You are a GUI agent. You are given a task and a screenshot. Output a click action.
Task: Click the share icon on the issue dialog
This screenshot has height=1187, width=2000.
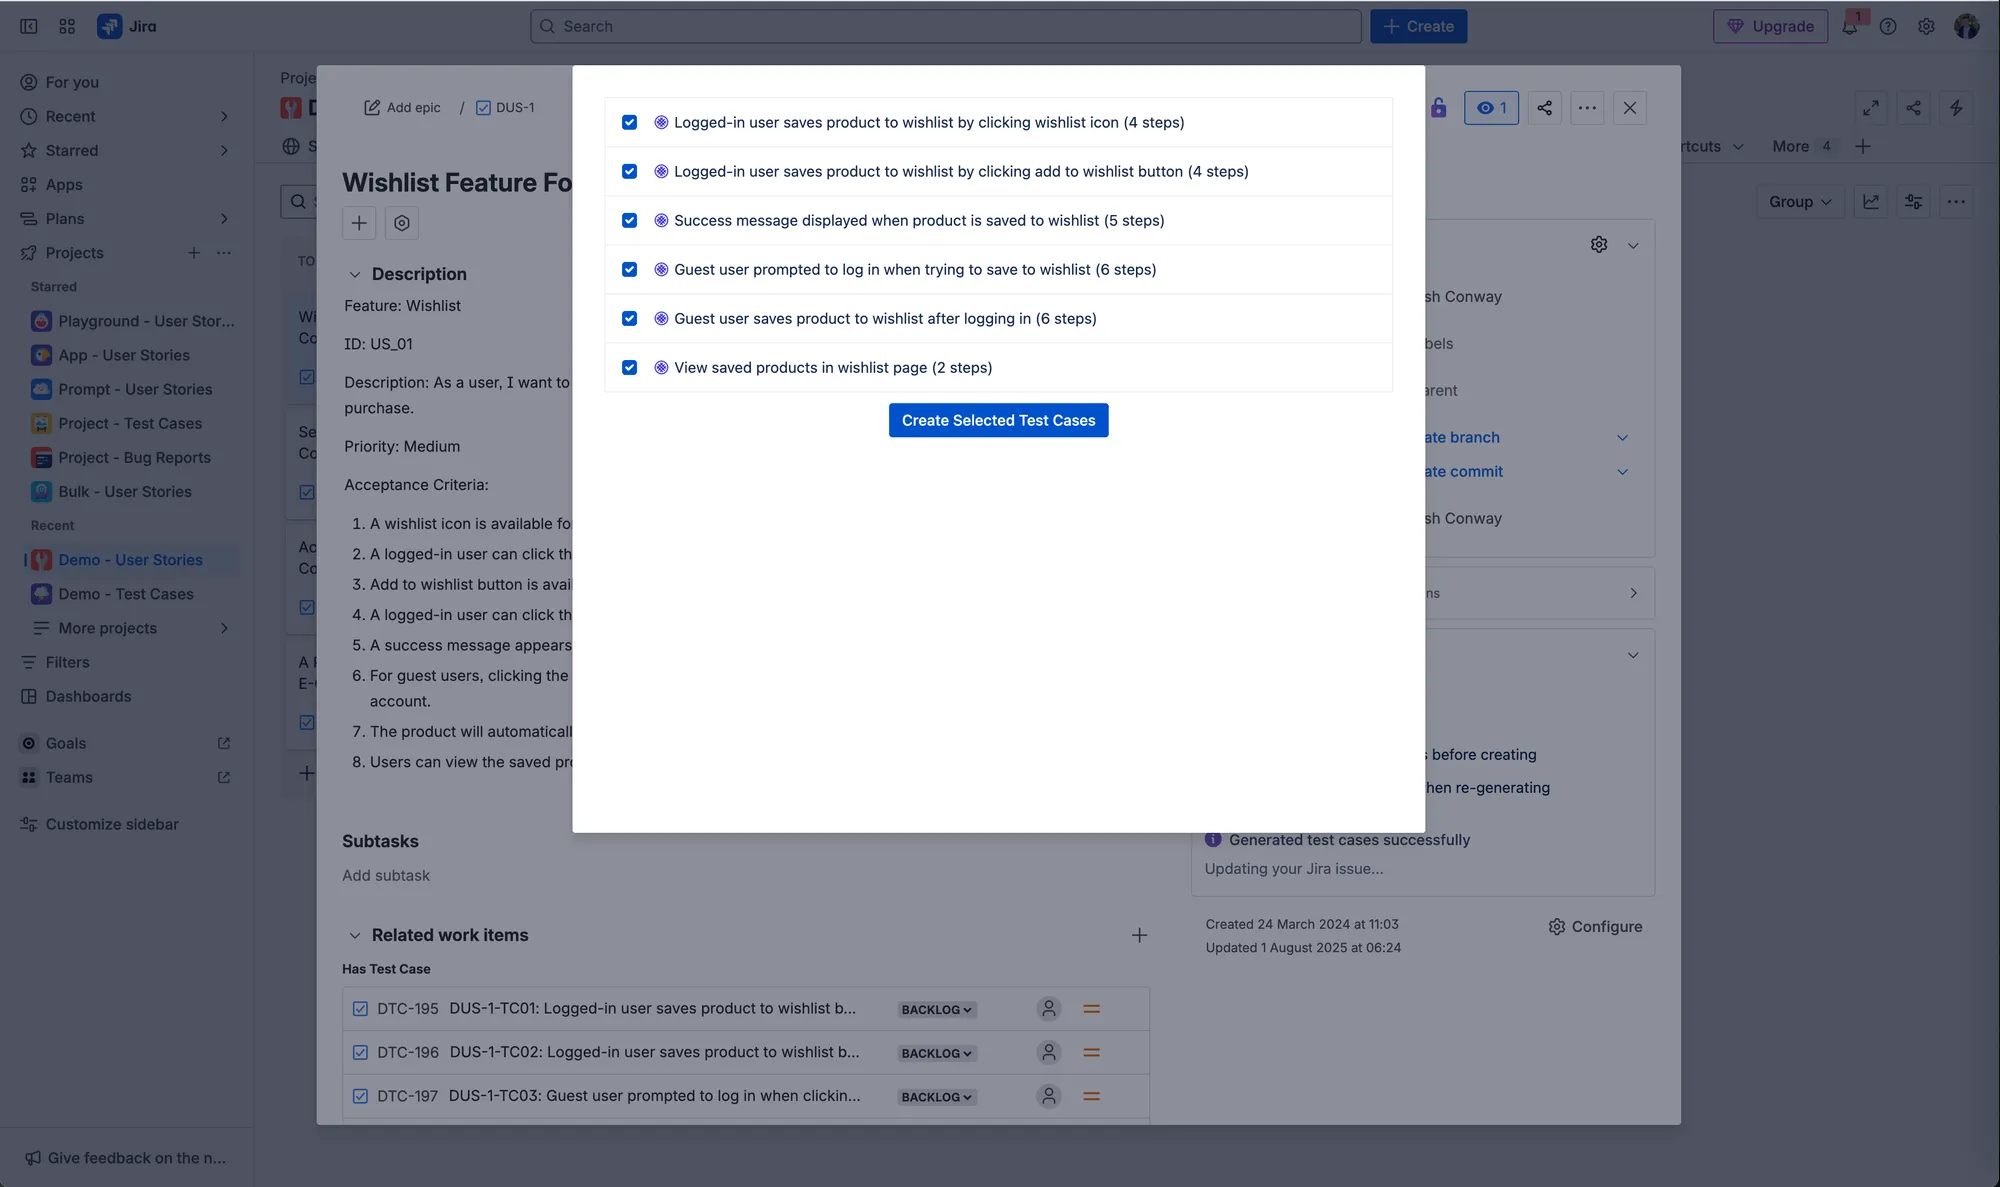coord(1544,108)
